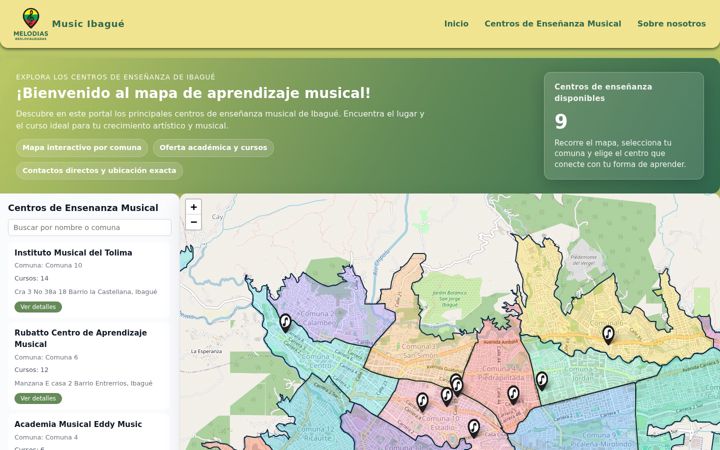Click the Music Ibagué site title
The height and width of the screenshot is (450, 720).
click(88, 23)
